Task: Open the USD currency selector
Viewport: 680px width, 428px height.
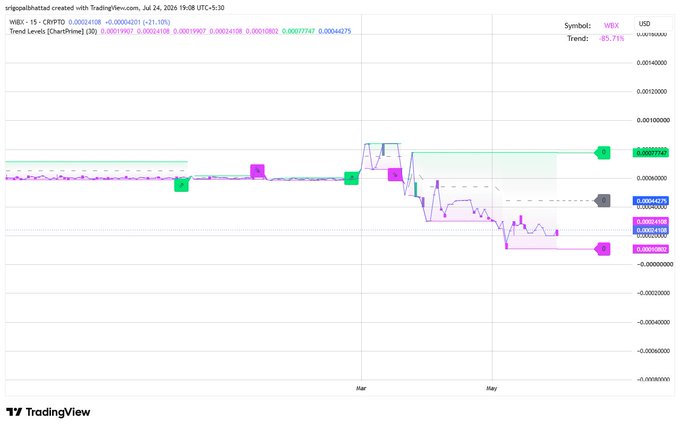Action: point(653,23)
